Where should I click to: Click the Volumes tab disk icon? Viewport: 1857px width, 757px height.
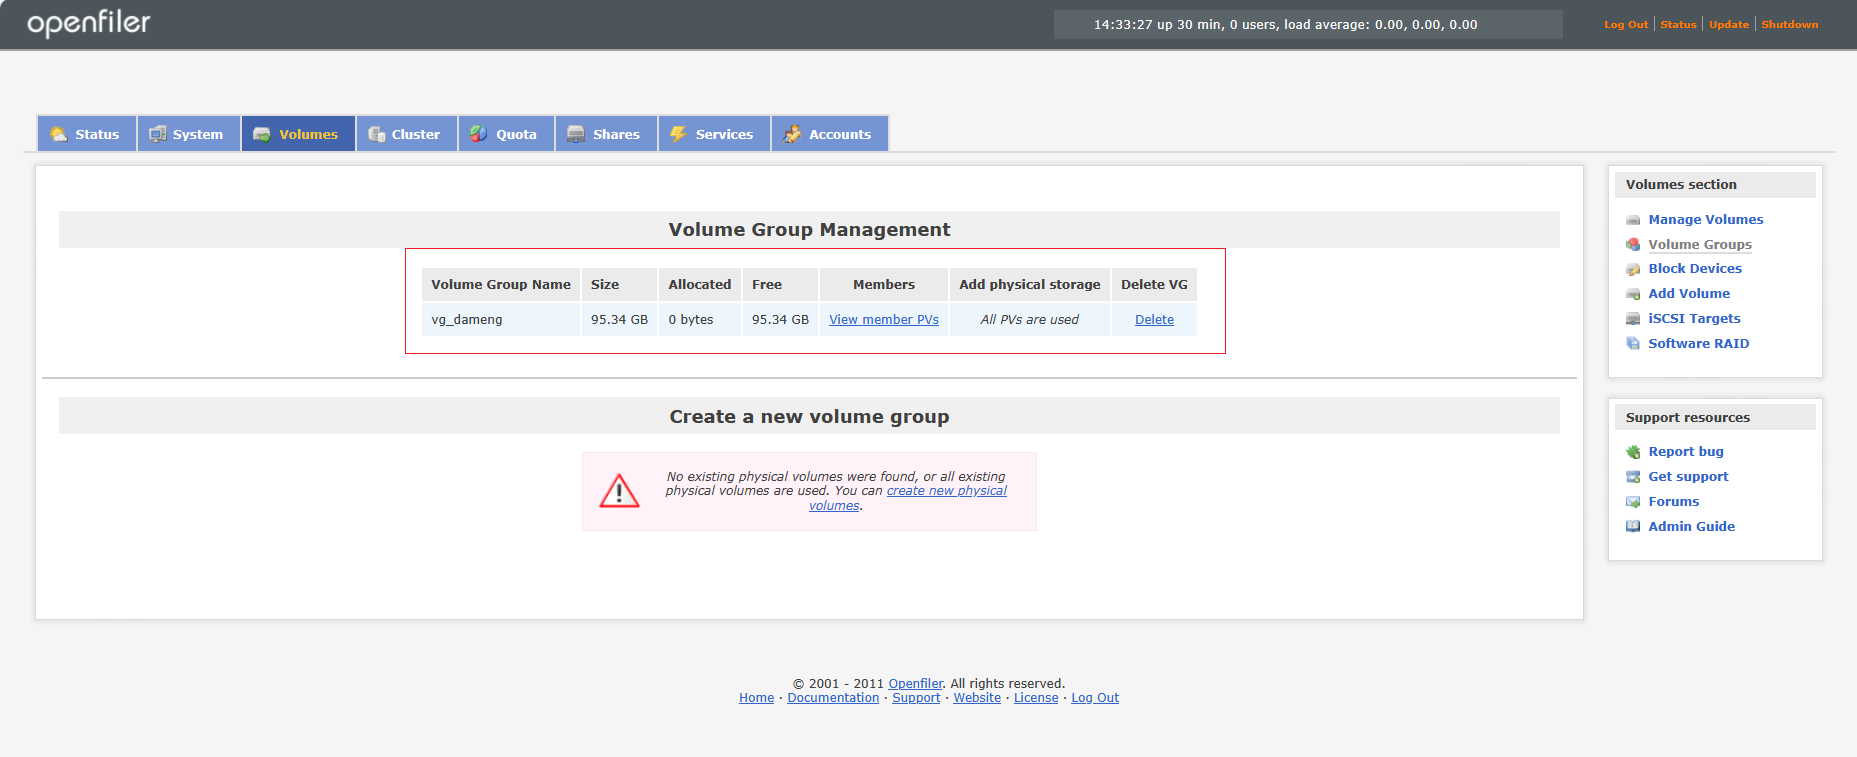click(262, 134)
